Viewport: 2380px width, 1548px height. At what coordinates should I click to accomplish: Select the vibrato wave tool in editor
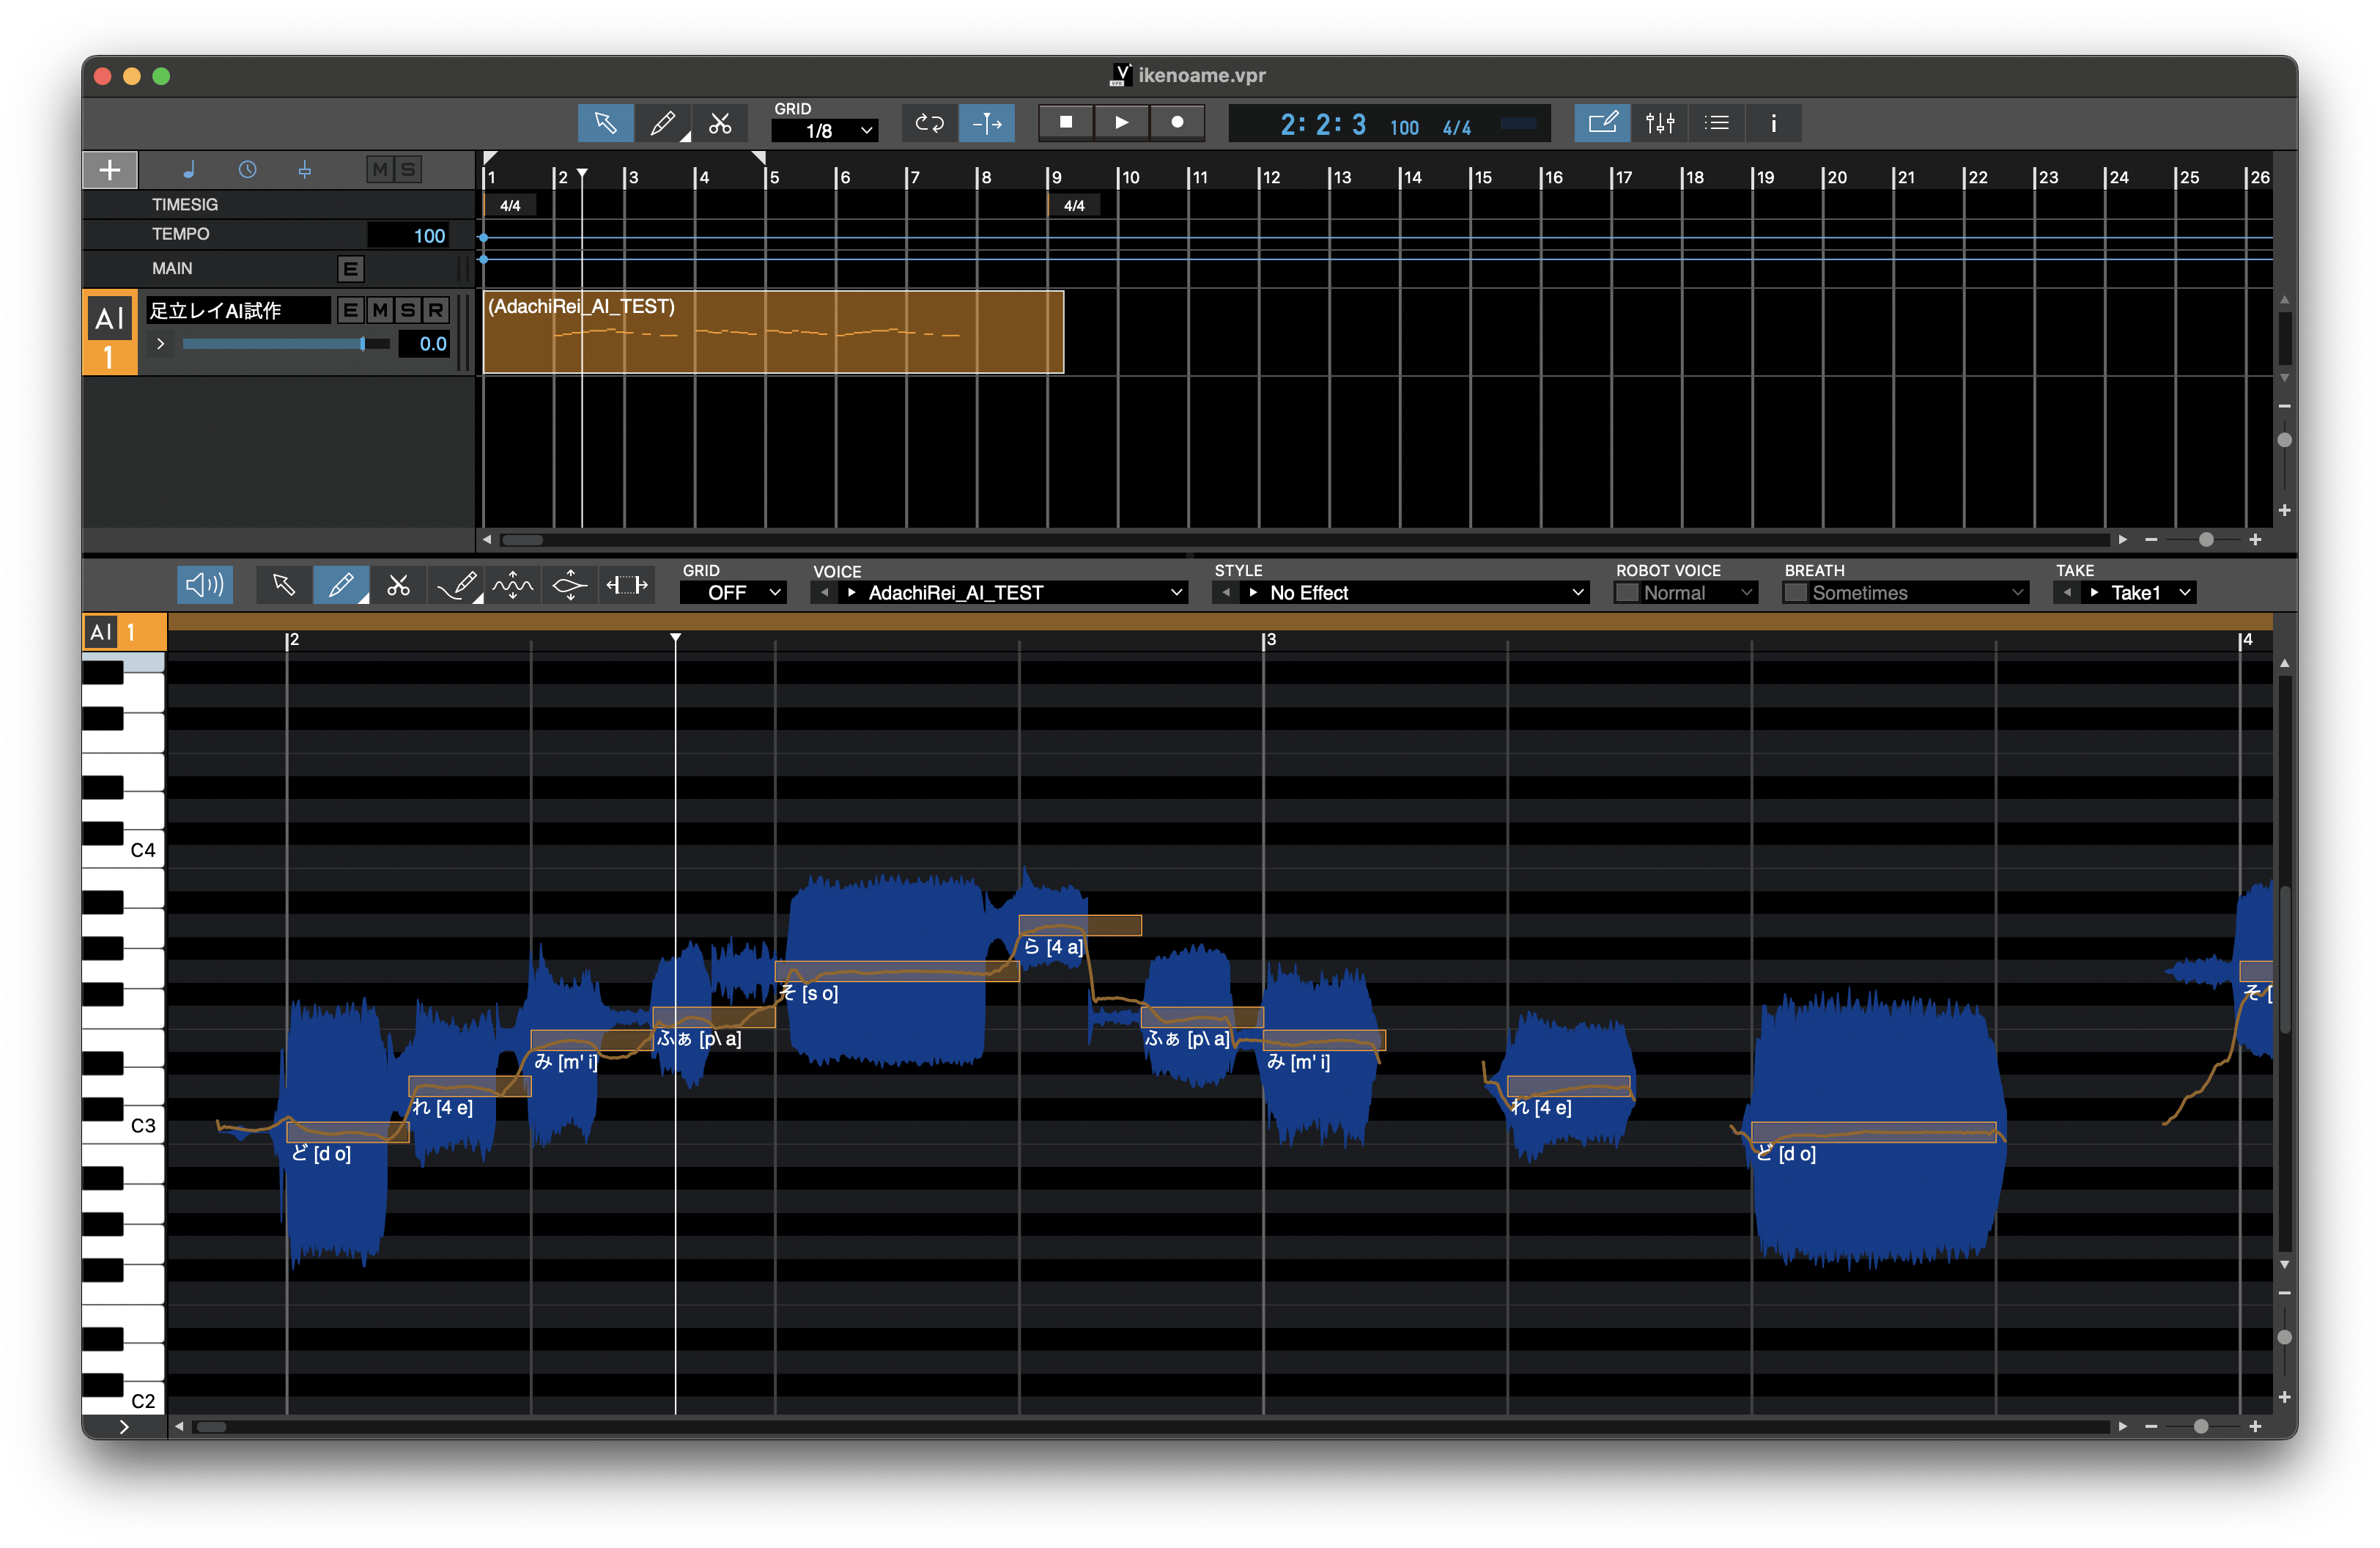(513, 585)
